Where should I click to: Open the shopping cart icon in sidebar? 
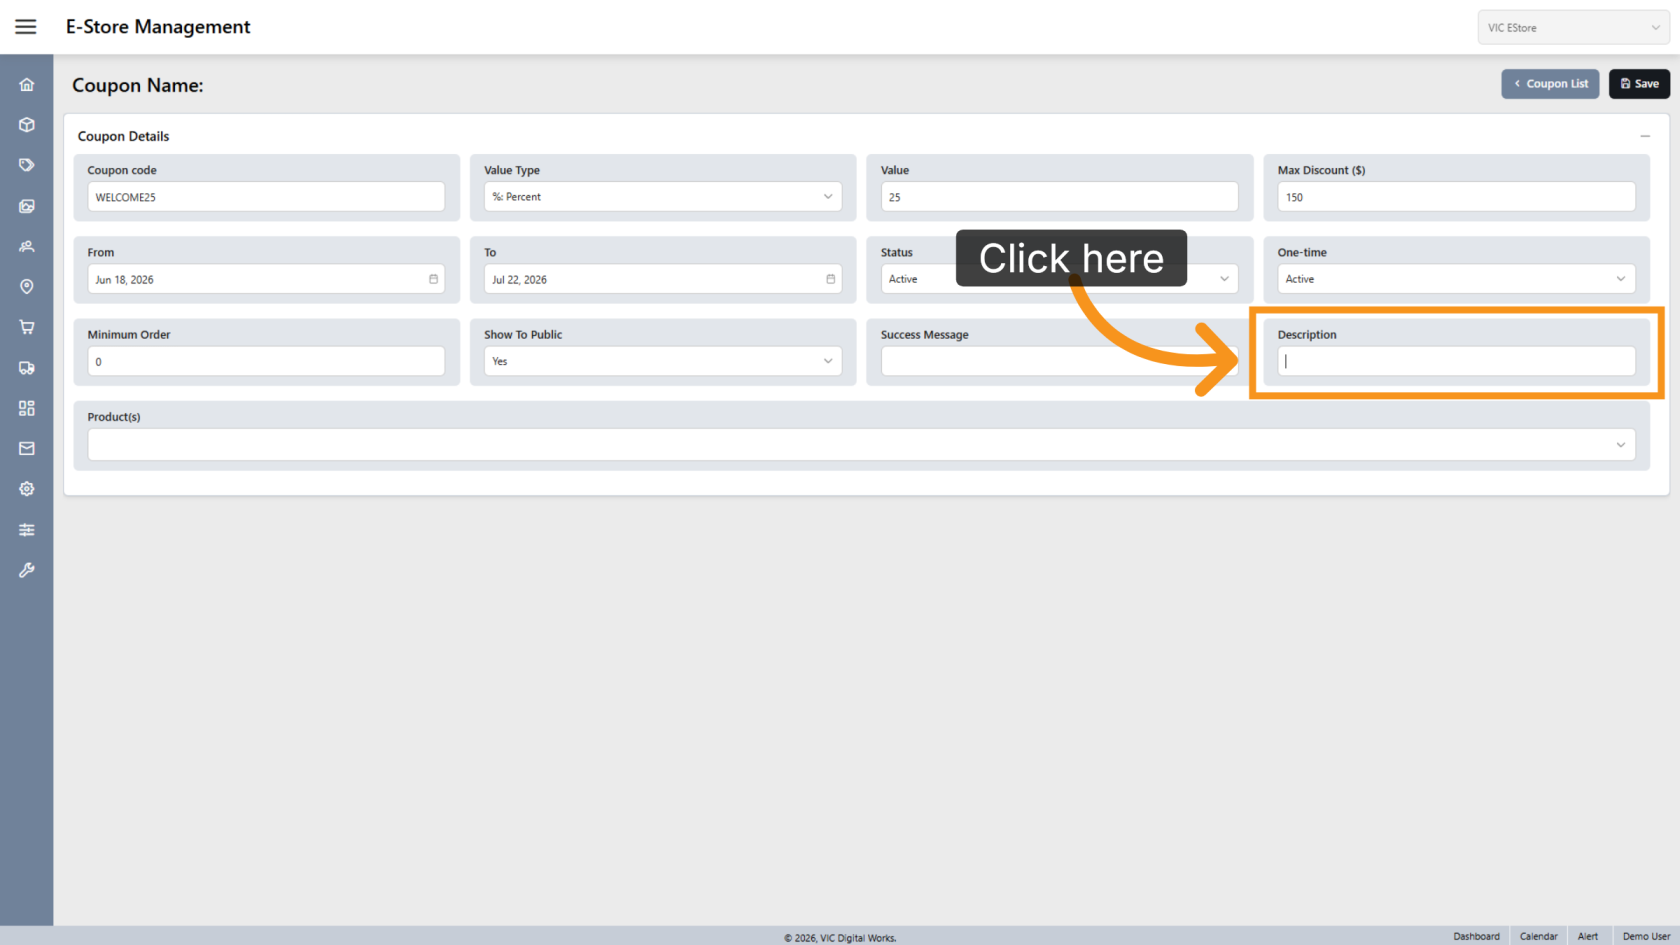click(27, 327)
